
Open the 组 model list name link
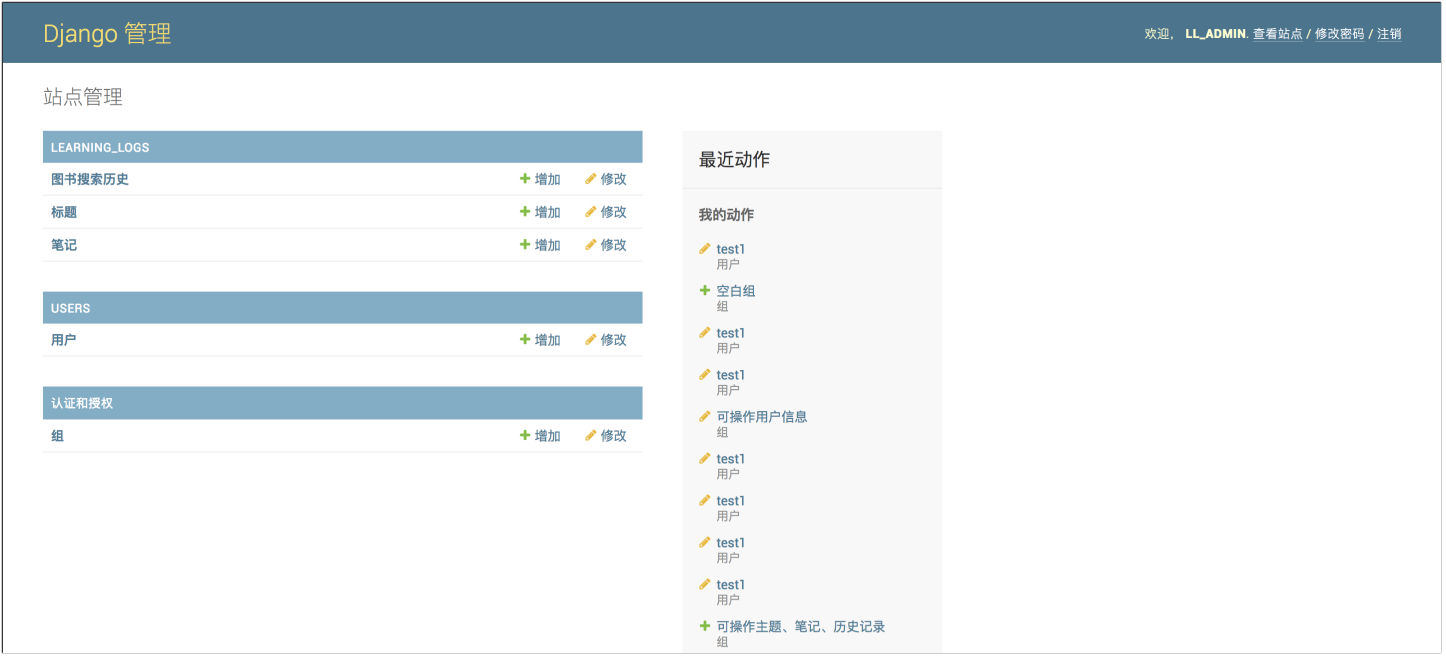tap(57, 436)
